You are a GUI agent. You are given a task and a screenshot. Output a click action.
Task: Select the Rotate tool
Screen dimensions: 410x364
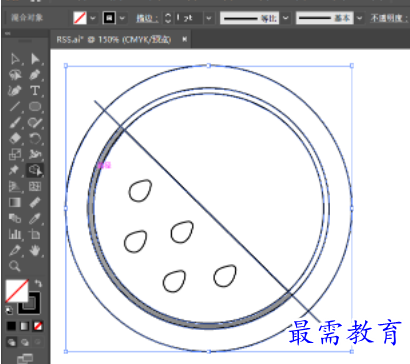click(x=35, y=138)
